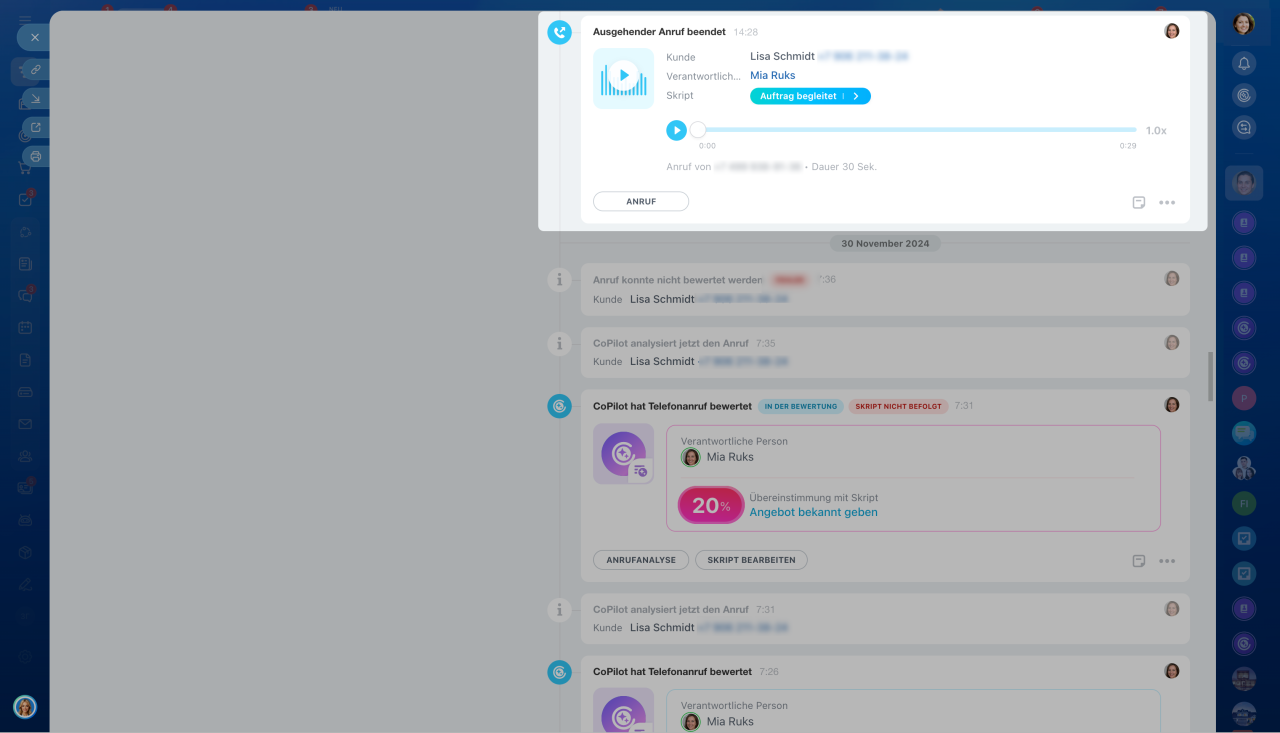Open Lisa Schmidt in the unrated call entry

(x=662, y=299)
